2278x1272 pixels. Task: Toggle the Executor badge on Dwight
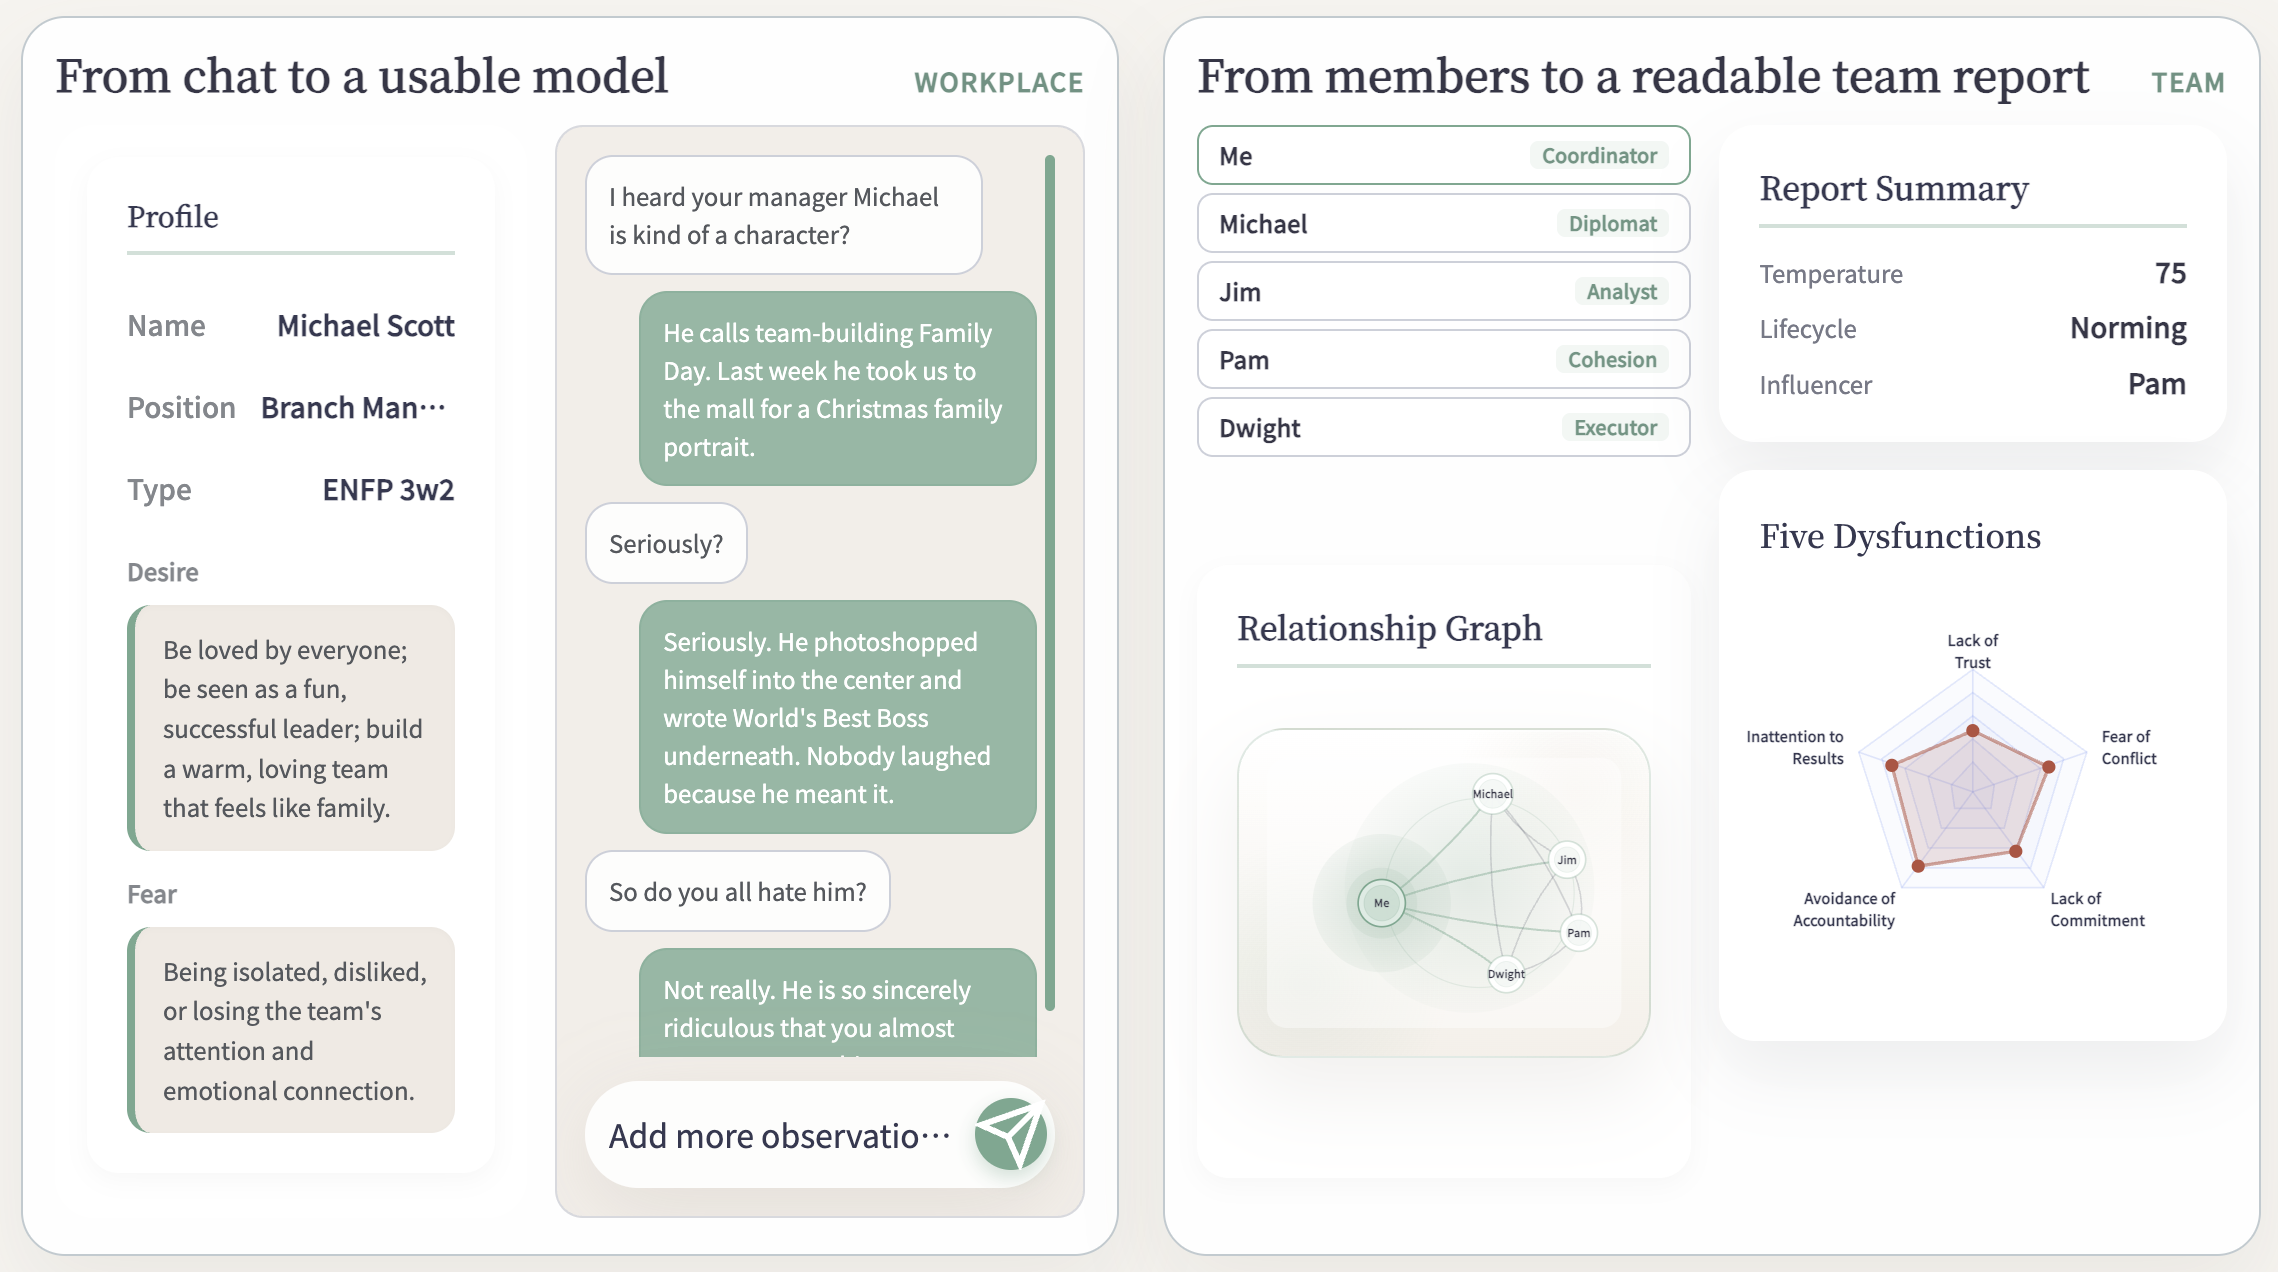click(x=1614, y=427)
